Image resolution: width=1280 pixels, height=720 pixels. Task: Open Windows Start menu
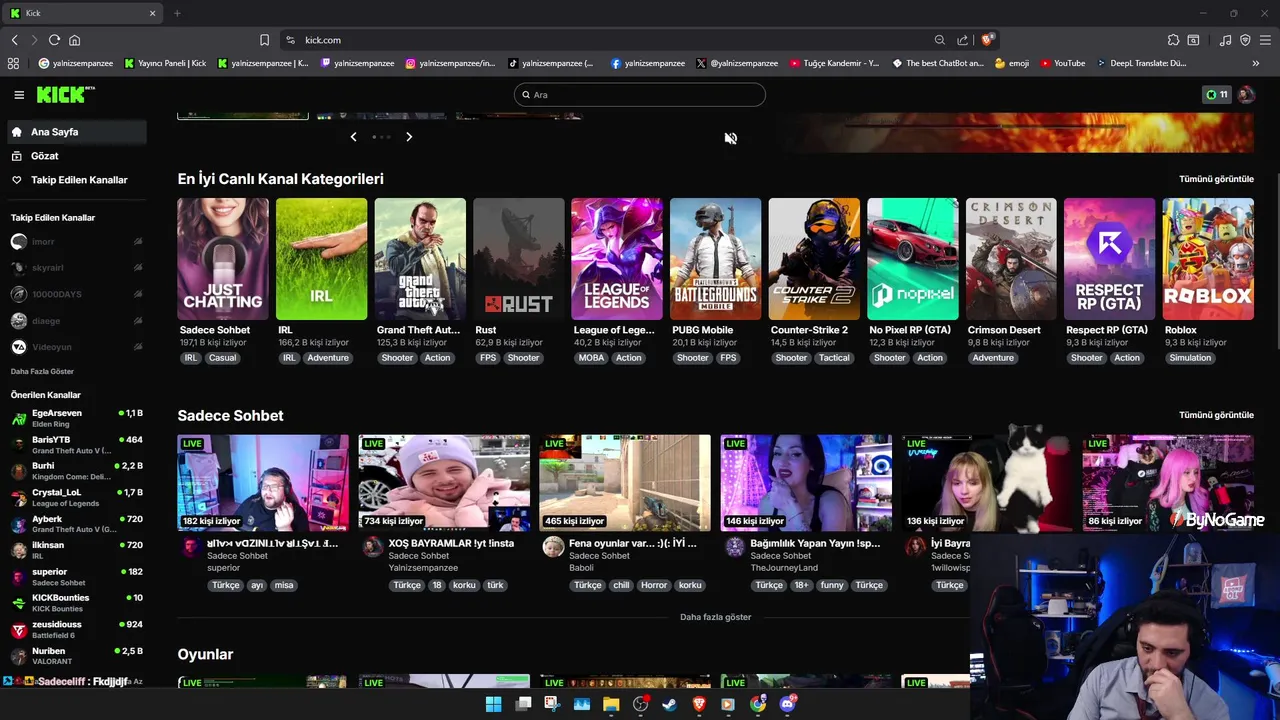pos(493,704)
